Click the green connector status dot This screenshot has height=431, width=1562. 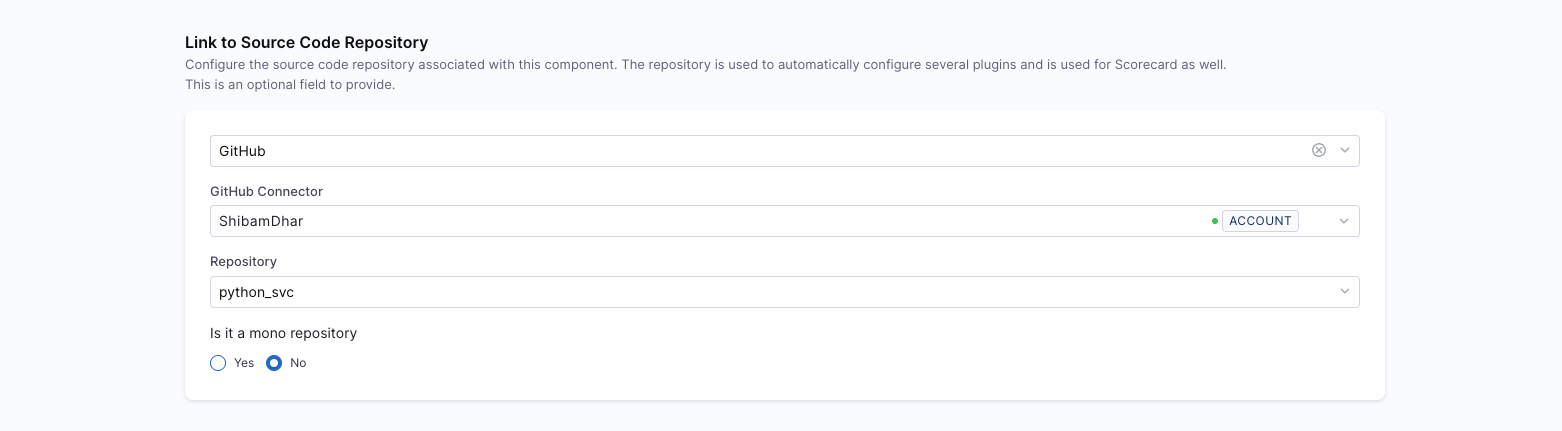1215,221
